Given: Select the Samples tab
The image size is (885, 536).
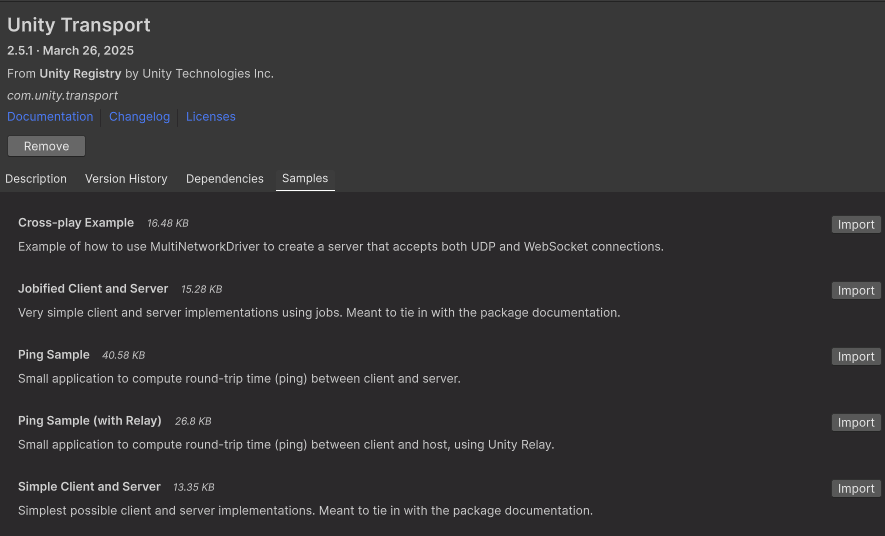Looking at the screenshot, I should click(x=305, y=179).
